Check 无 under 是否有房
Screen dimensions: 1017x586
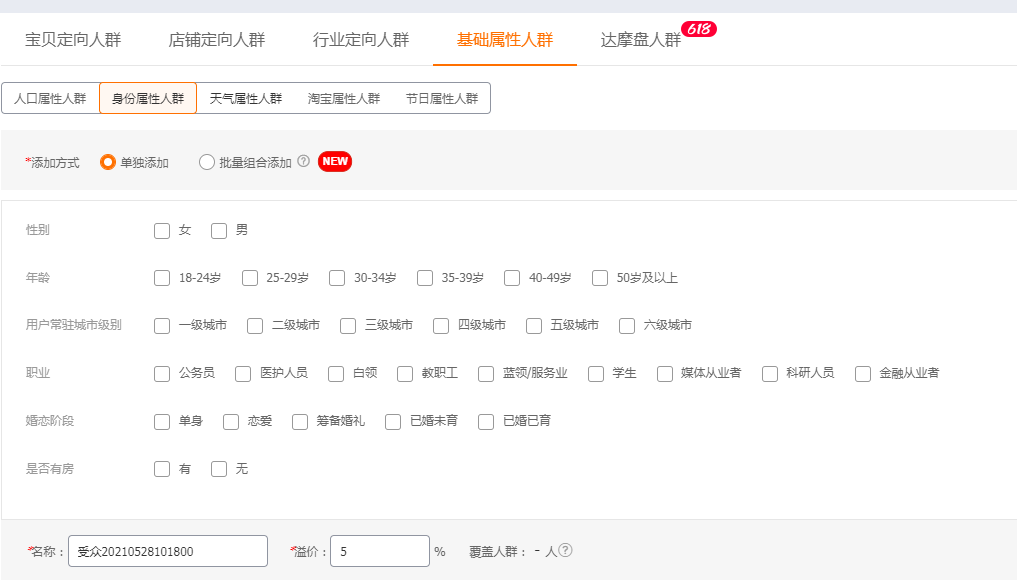pyautogui.click(x=219, y=469)
